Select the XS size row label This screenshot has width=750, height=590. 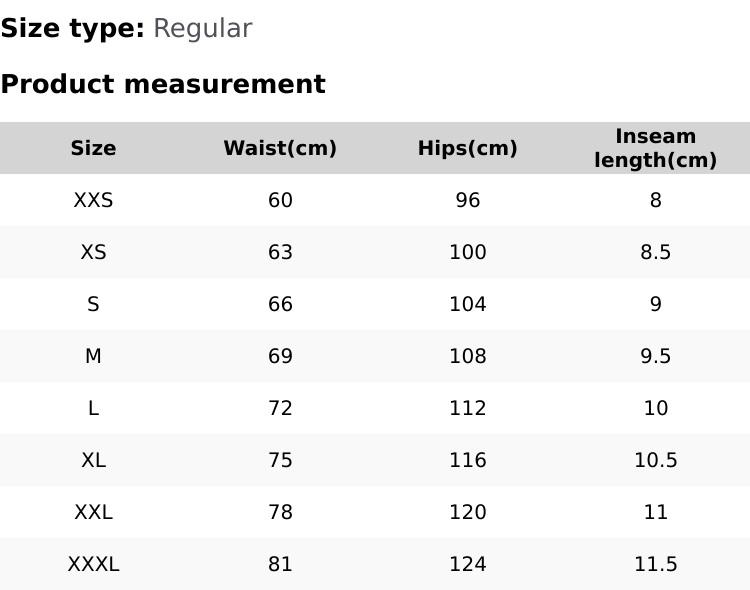(93, 252)
